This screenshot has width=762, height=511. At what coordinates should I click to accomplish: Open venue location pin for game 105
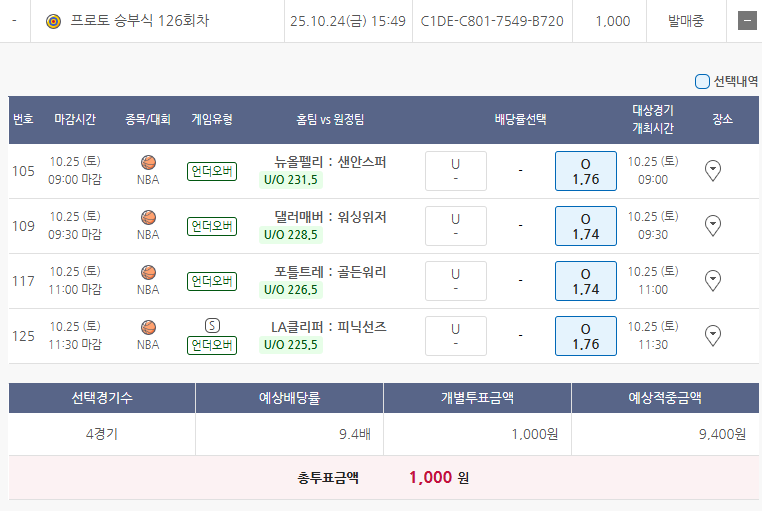point(713,171)
